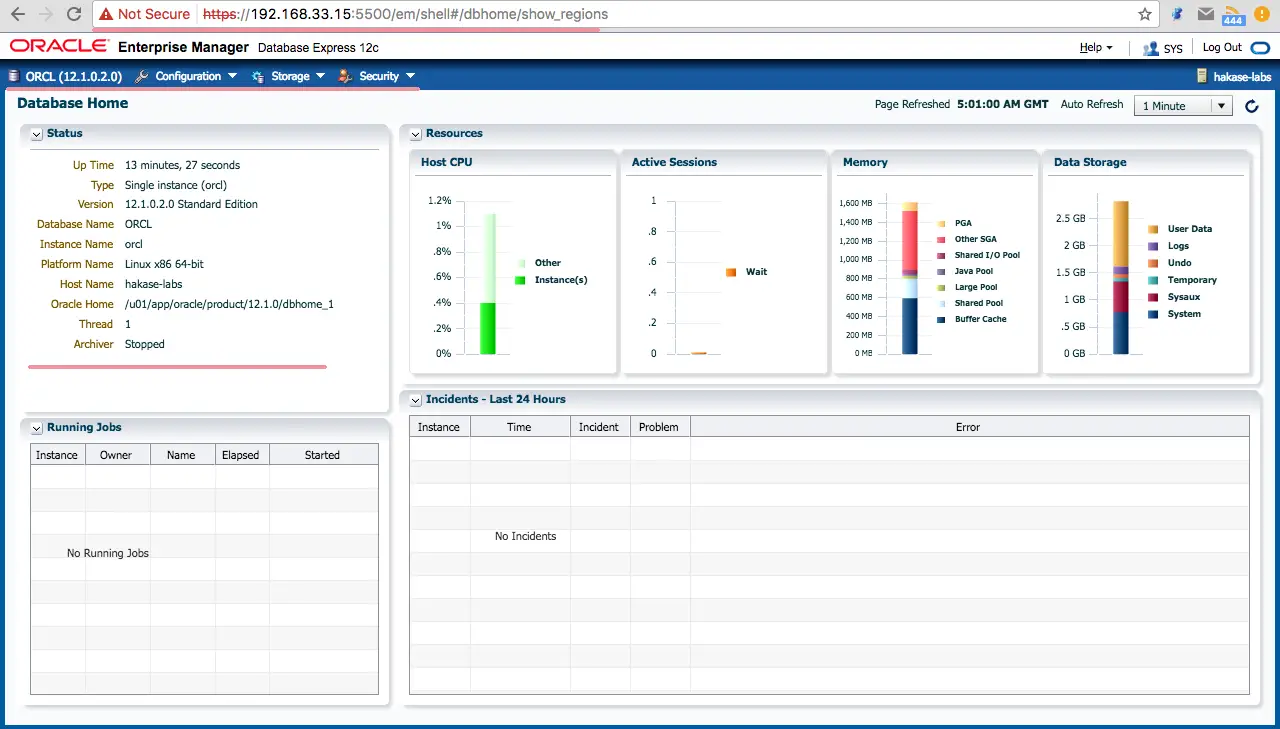The width and height of the screenshot is (1280, 729).
Task: Open the Security menu
Action: pos(379,76)
